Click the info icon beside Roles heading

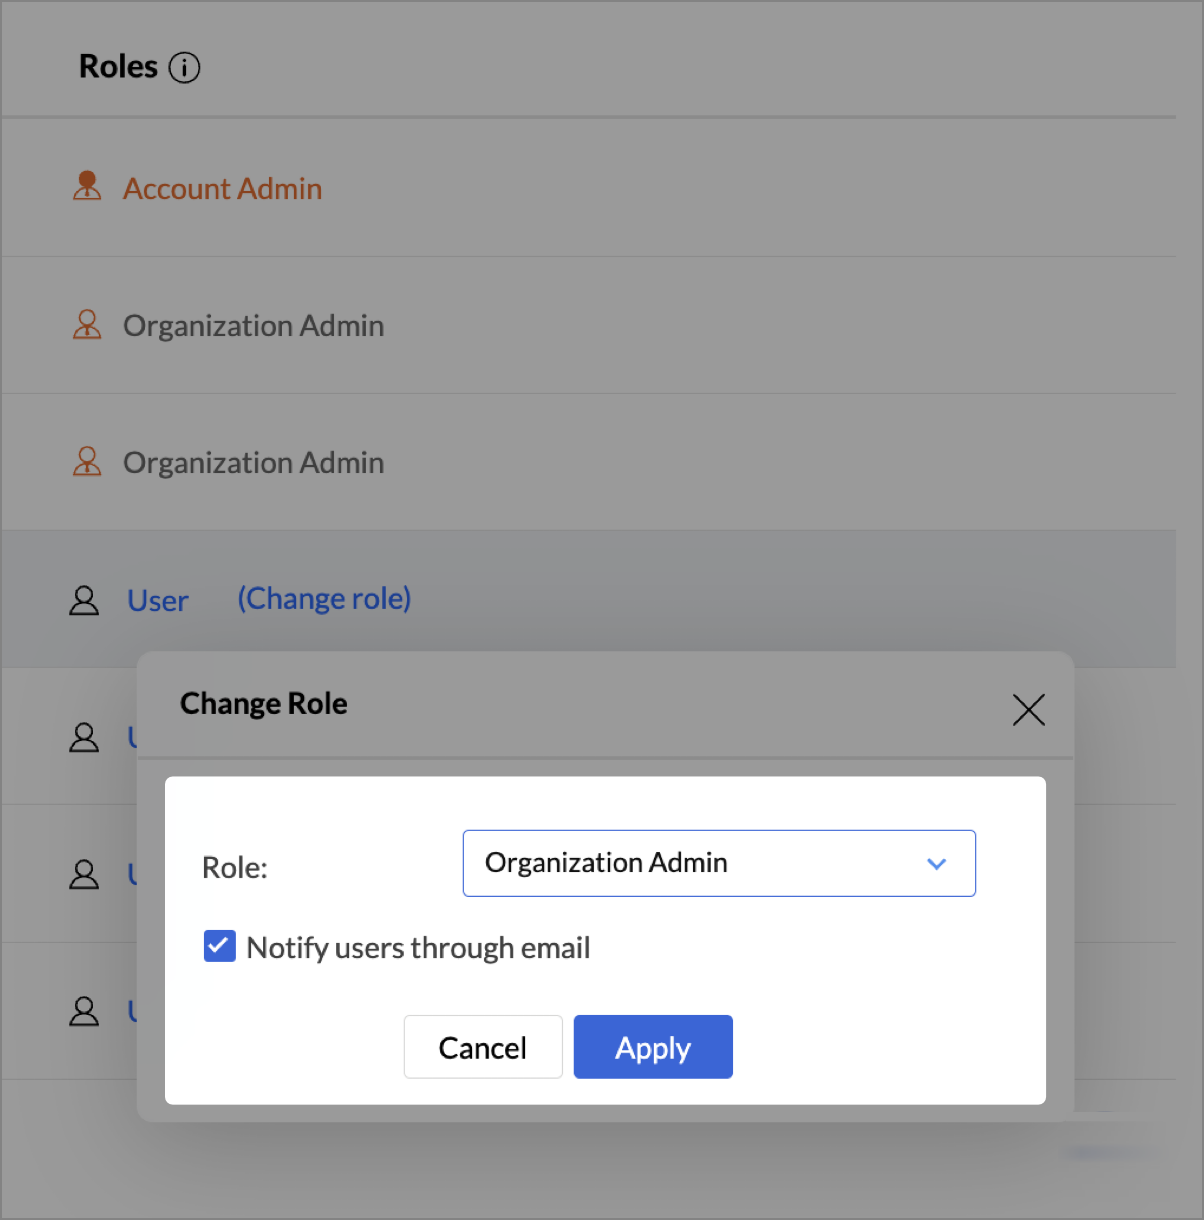click(184, 68)
